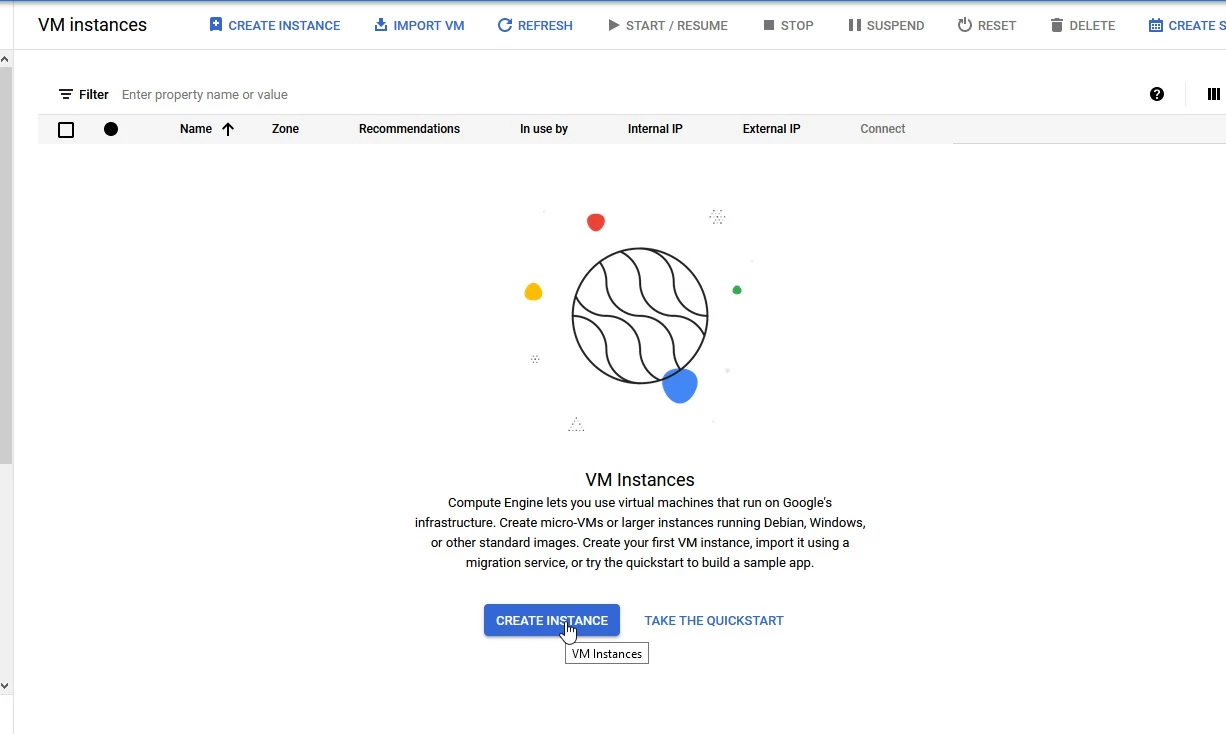
Task: Tick the select-all checkbox in table header
Action: (66, 129)
